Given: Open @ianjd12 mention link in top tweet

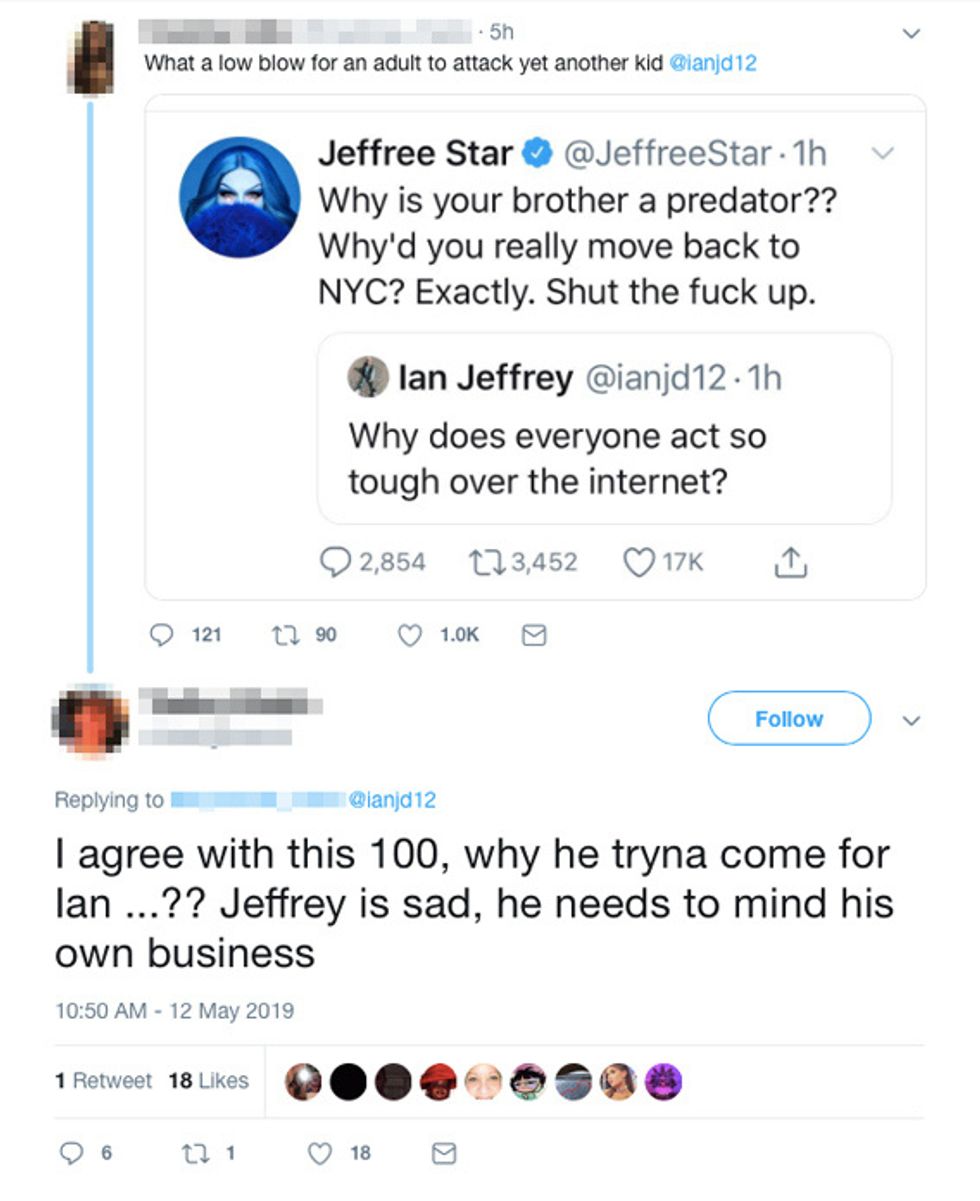Looking at the screenshot, I should pos(712,63).
